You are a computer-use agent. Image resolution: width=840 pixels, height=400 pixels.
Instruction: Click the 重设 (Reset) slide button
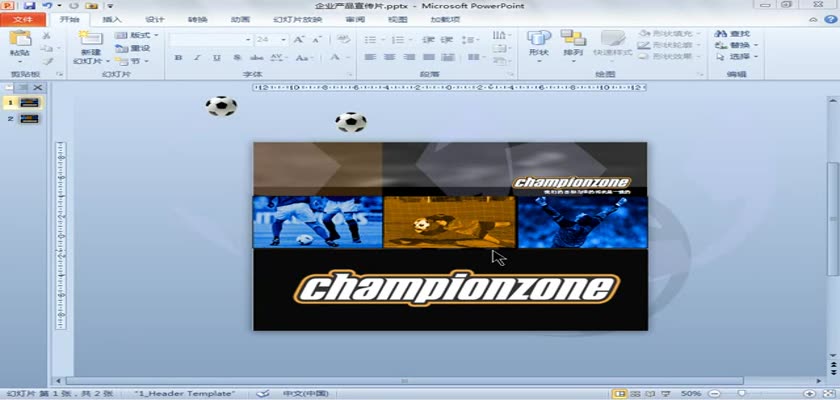pyautogui.click(x=133, y=48)
